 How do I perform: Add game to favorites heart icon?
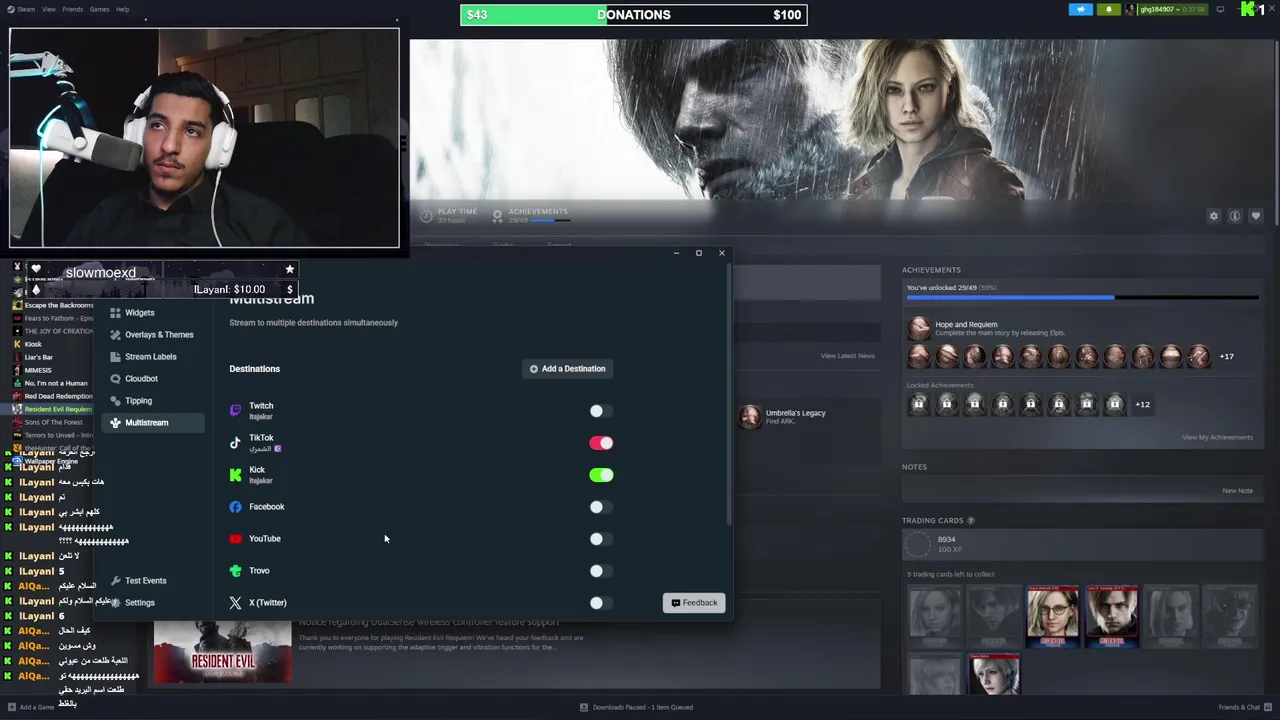[1256, 216]
